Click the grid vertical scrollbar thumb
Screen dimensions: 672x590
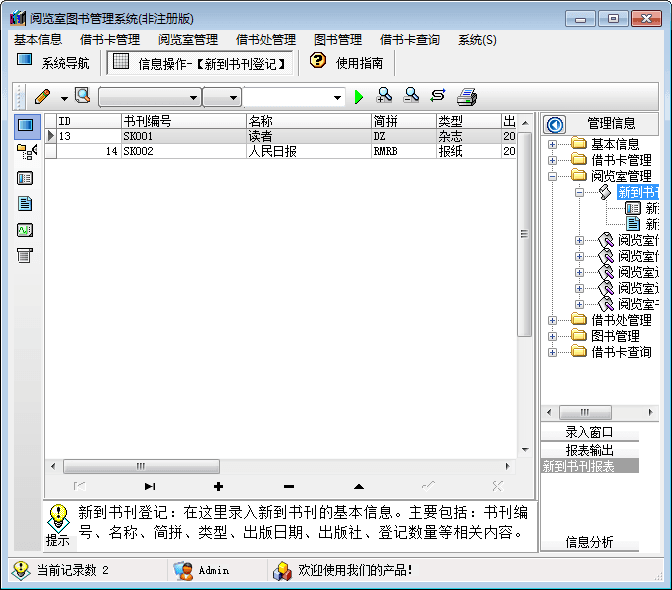(x=524, y=234)
